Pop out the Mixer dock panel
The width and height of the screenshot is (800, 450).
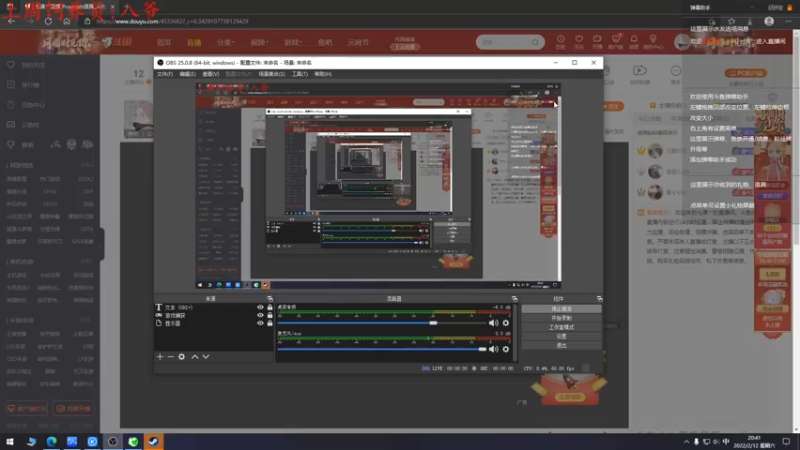coord(514,298)
